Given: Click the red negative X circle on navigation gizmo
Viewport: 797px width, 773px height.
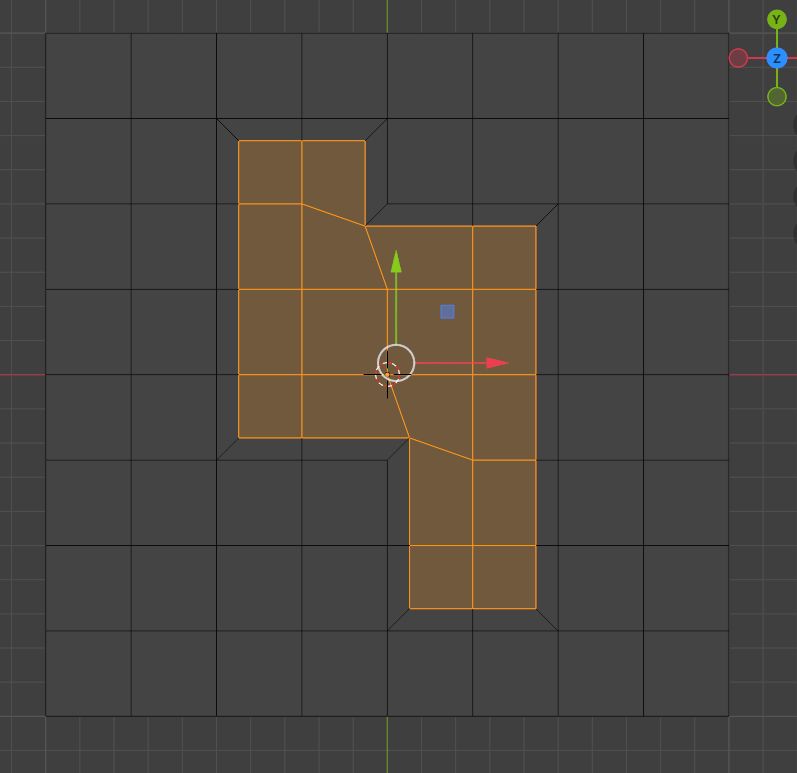Looking at the screenshot, I should 738,58.
